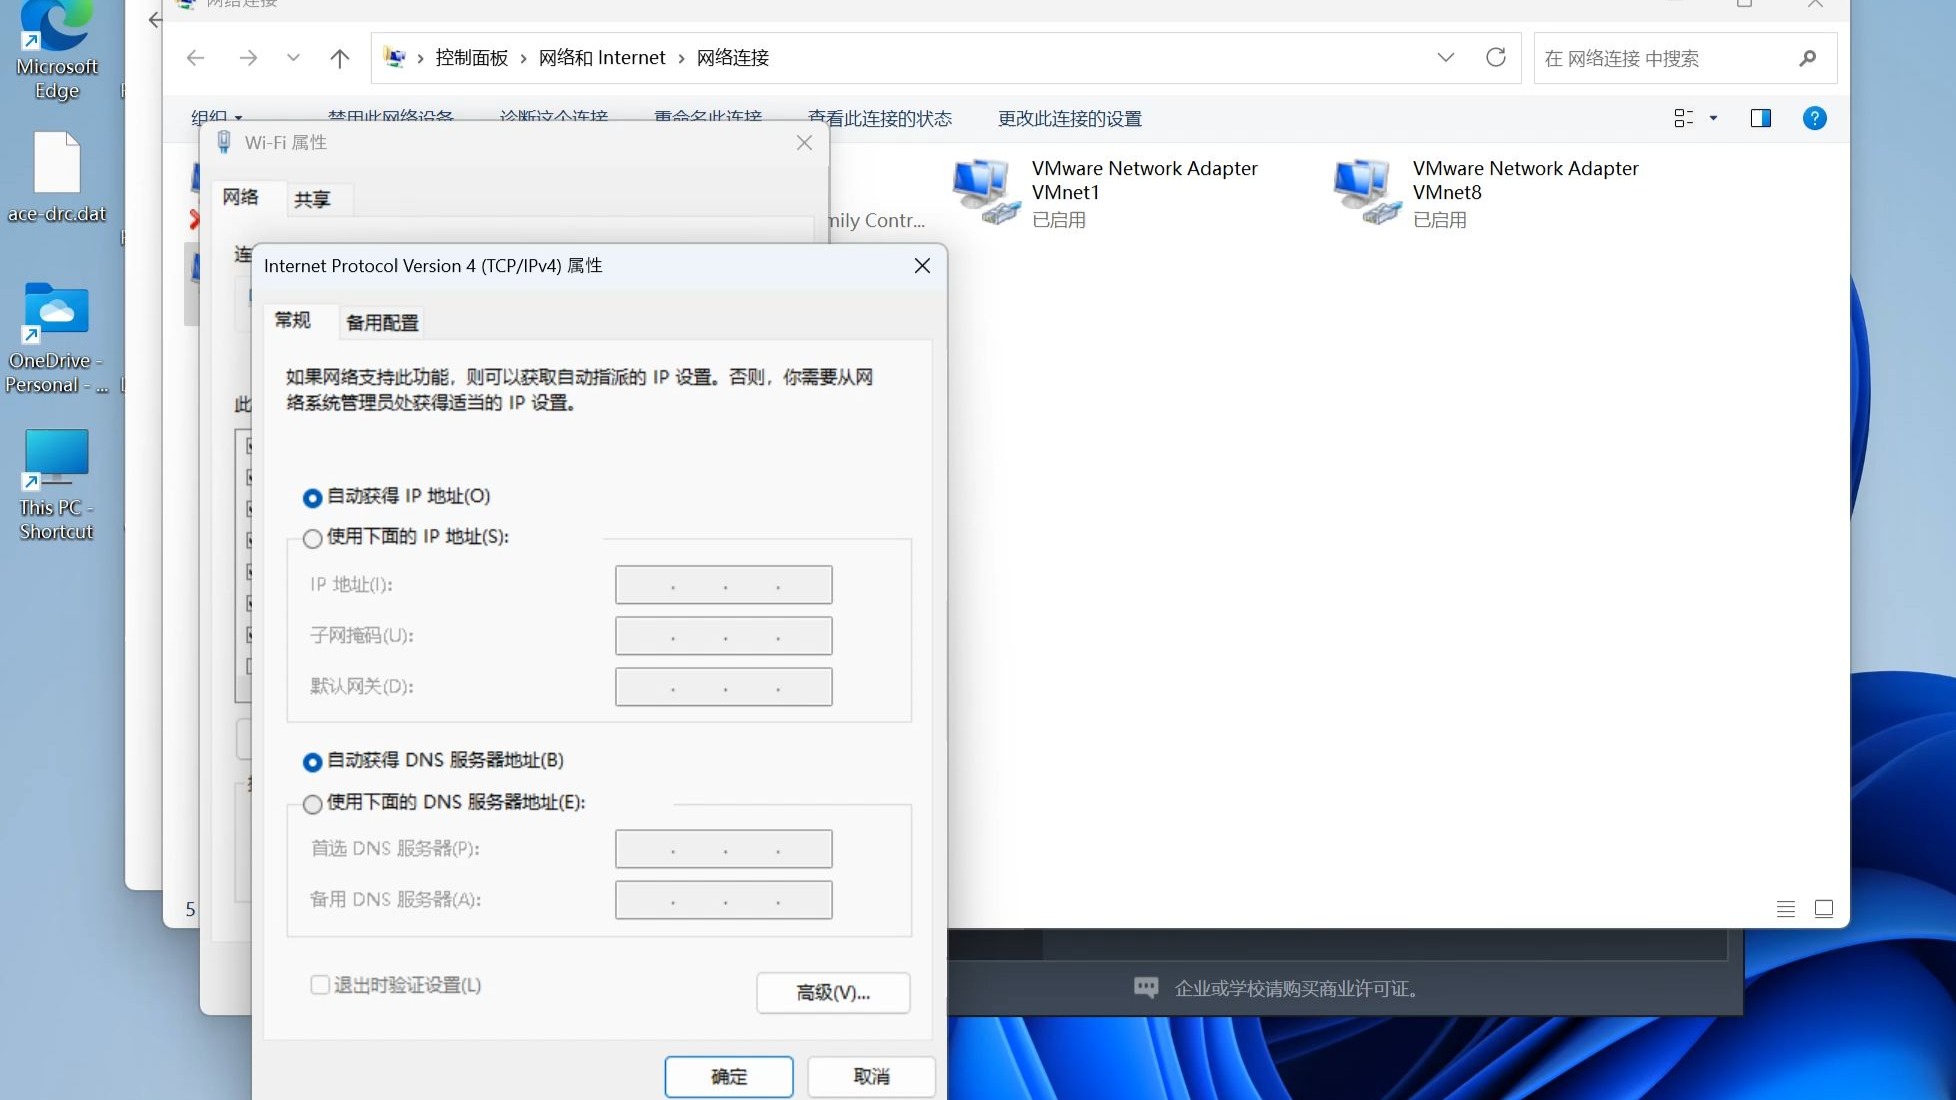Screen dimensions: 1956x1100
Task: Select the VMware Network Adapter VMnet8
Action: point(1480,192)
